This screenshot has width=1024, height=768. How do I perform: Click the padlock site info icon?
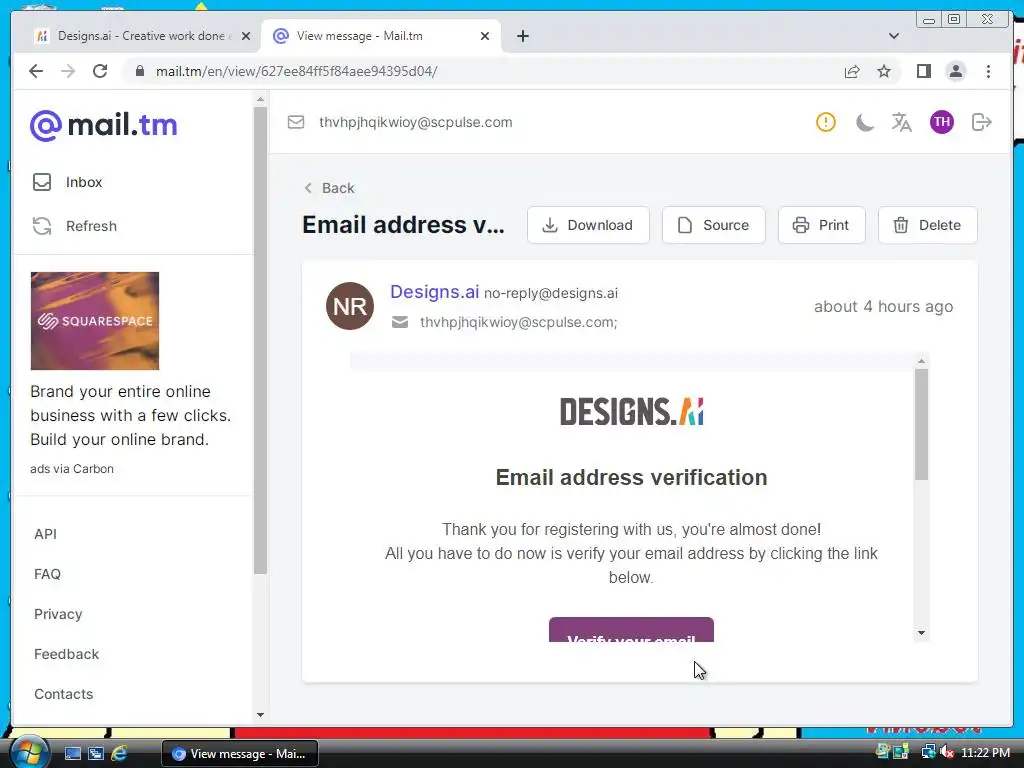140,71
